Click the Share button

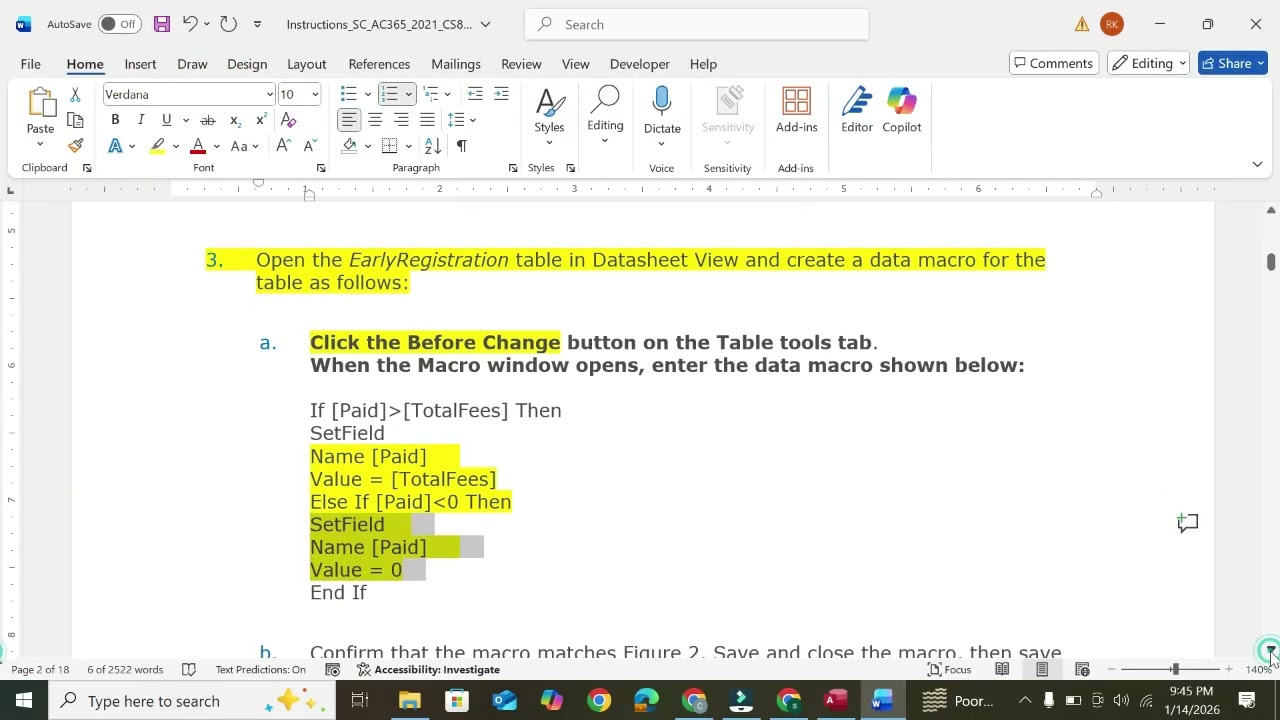pyautogui.click(x=1232, y=63)
